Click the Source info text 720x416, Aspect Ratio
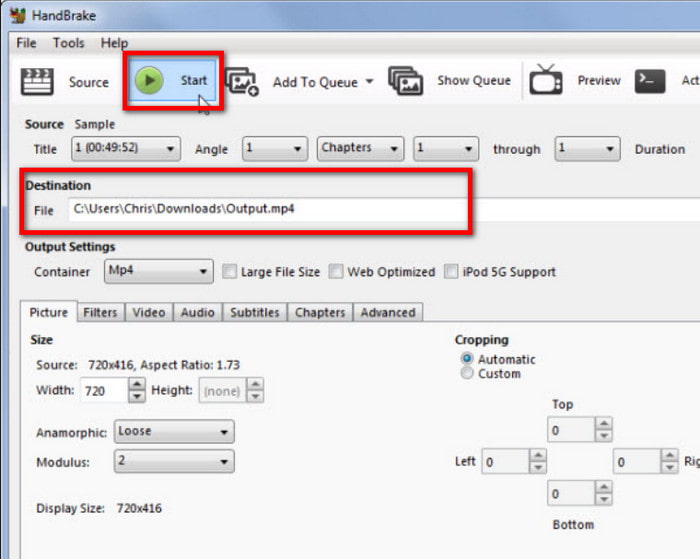The height and width of the screenshot is (559, 700). tap(164, 365)
